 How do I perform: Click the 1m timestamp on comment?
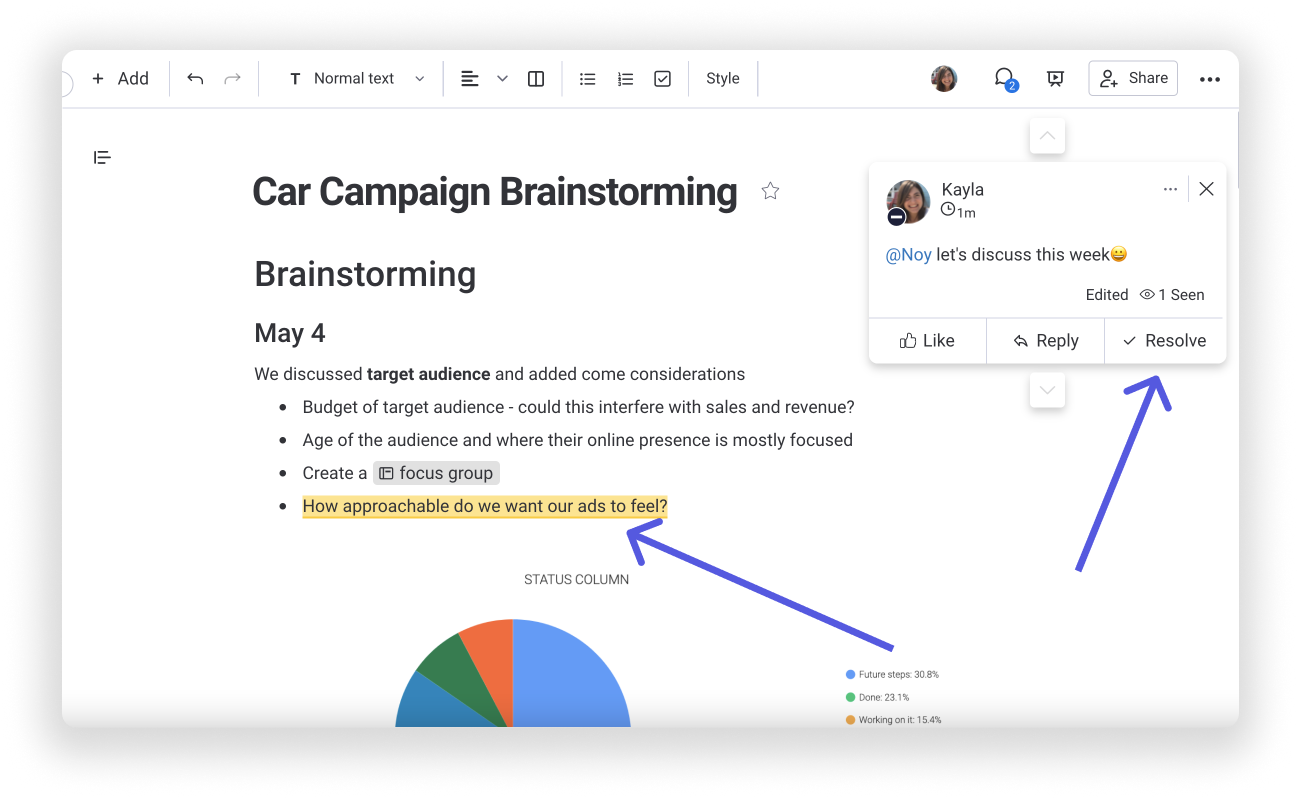[x=958, y=211]
